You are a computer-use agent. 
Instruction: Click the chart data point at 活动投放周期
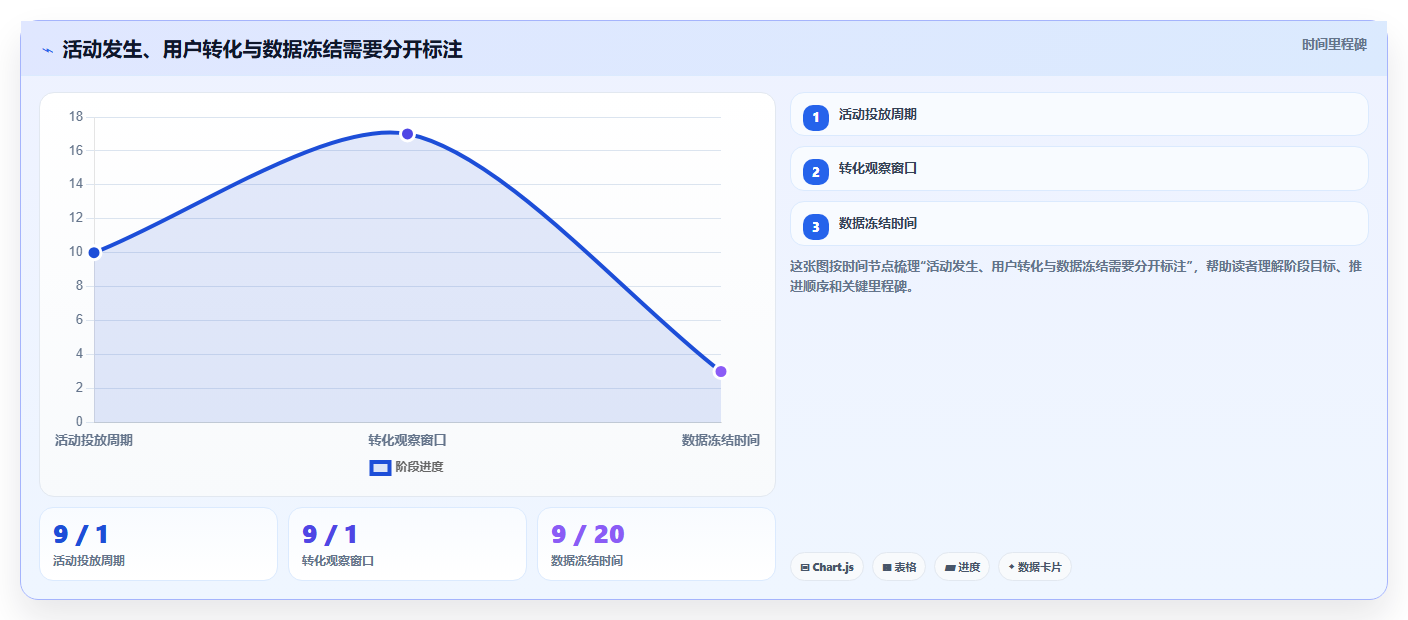point(94,253)
